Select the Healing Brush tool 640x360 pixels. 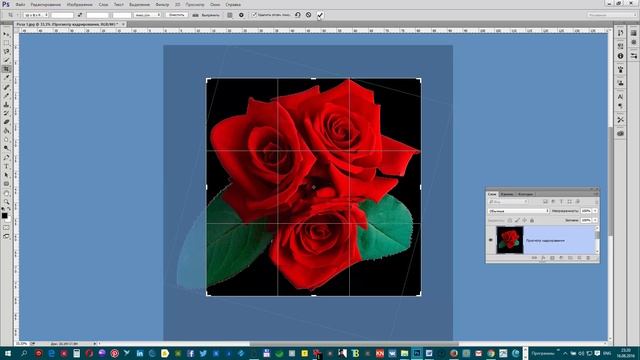click(6, 87)
